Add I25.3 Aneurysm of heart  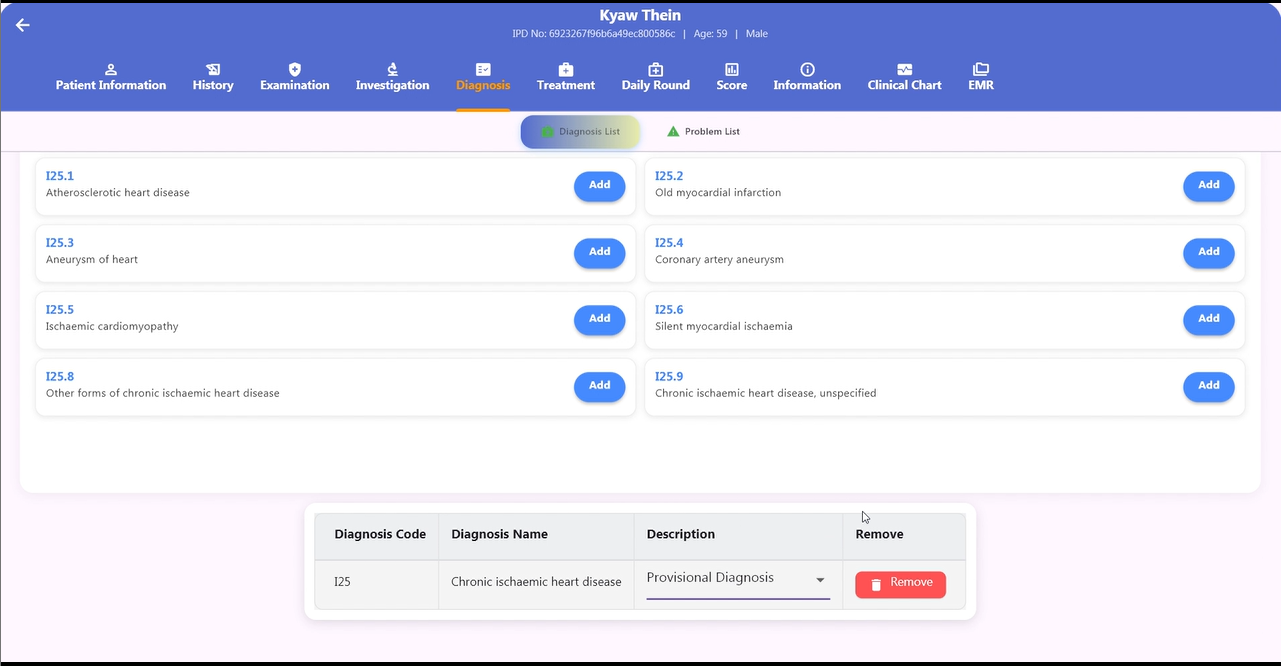[x=599, y=253]
